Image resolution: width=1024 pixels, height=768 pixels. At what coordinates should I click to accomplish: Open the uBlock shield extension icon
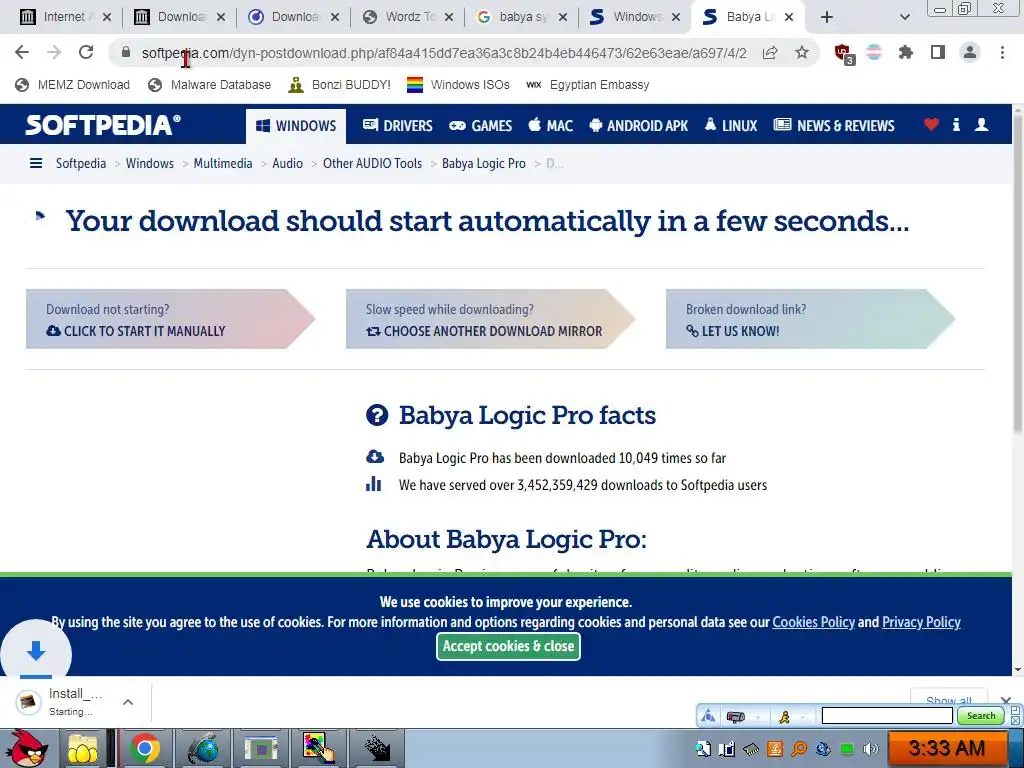coord(843,53)
